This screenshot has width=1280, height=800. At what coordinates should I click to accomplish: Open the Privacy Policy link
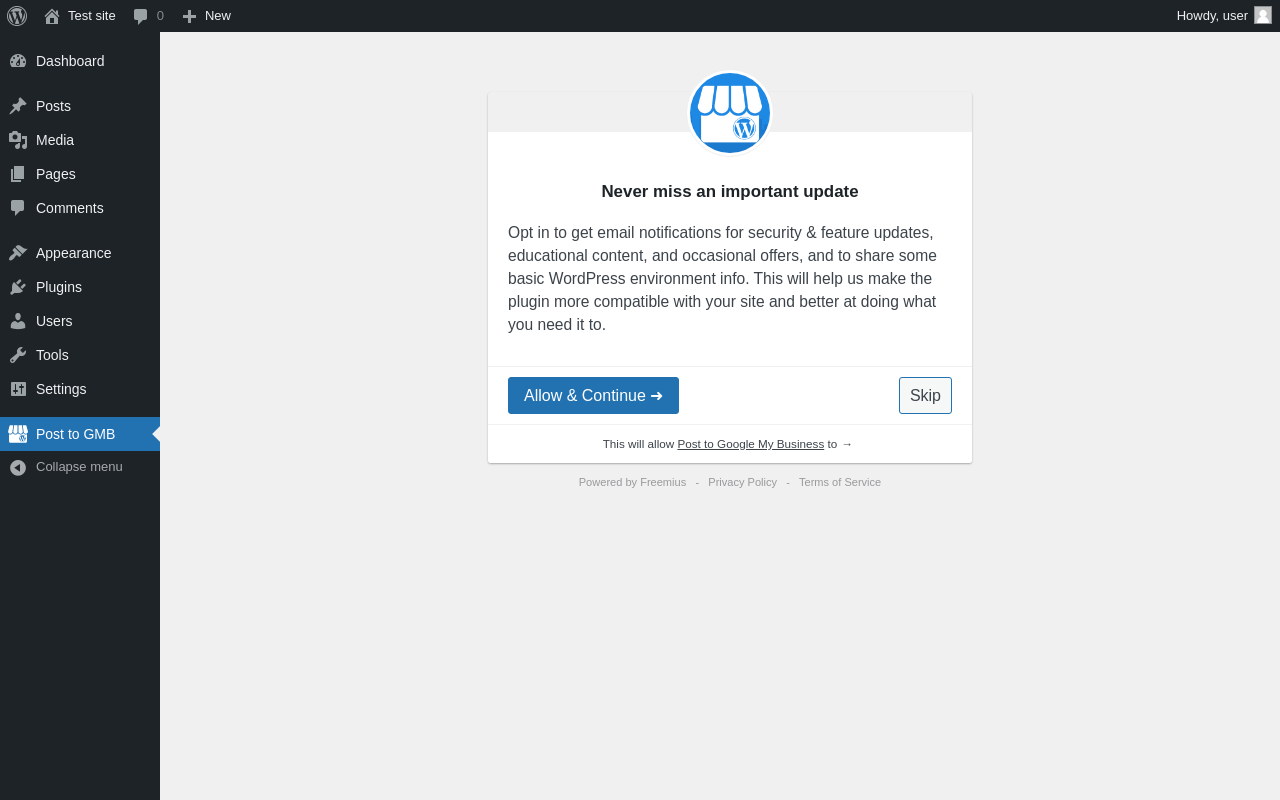742,482
